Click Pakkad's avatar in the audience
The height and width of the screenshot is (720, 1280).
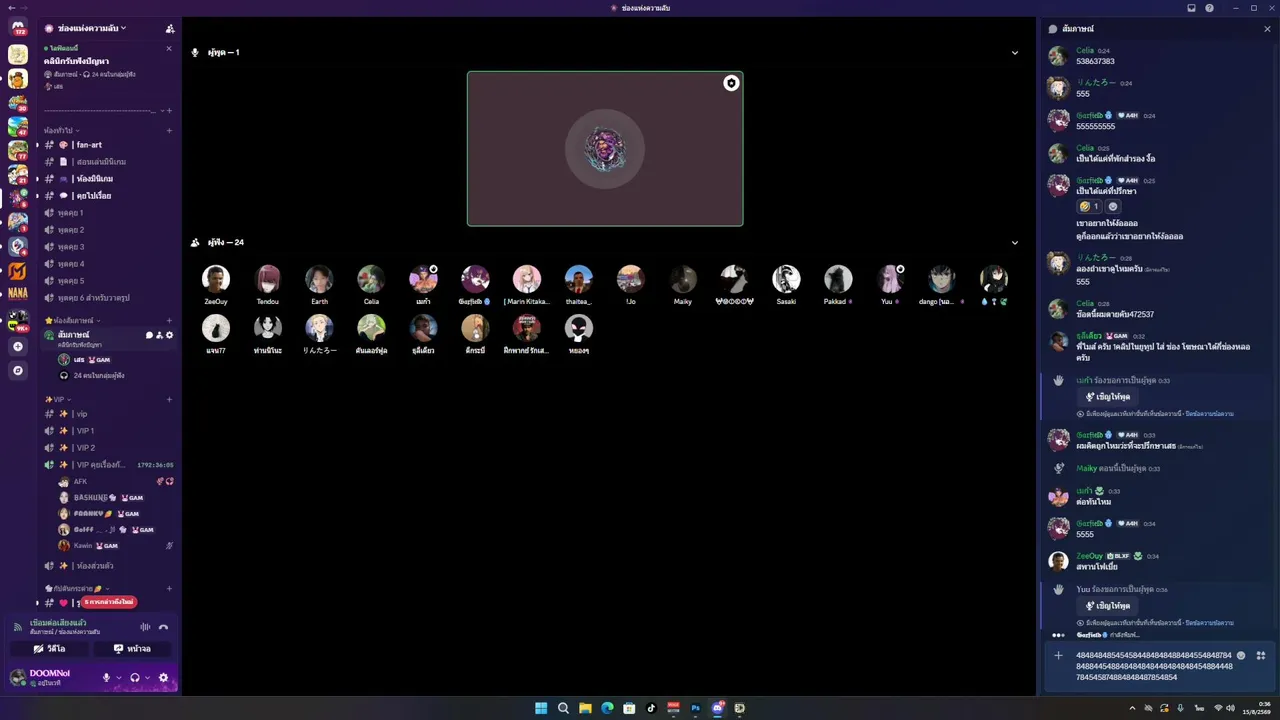(838, 279)
